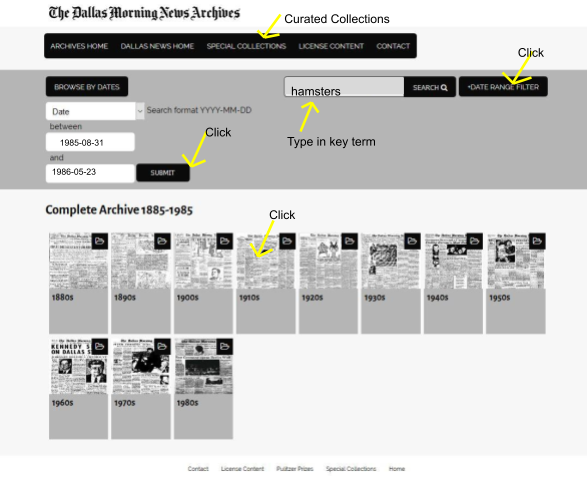Click the Submit button
Viewport: 587px width, 477px height.
click(163, 173)
